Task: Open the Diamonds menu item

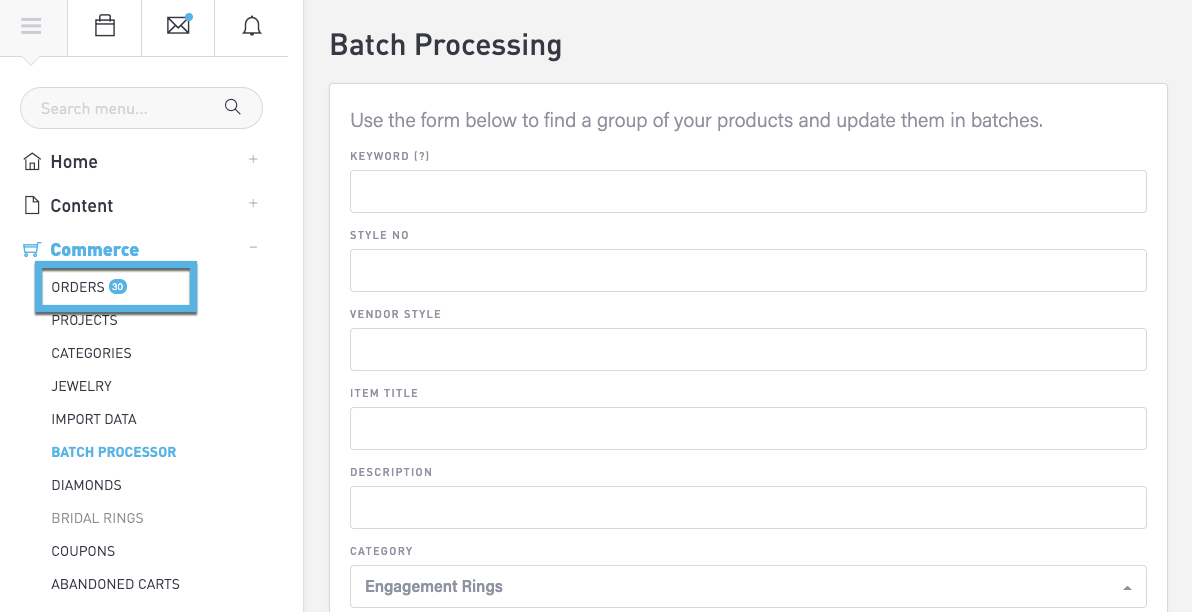Action: (87, 485)
